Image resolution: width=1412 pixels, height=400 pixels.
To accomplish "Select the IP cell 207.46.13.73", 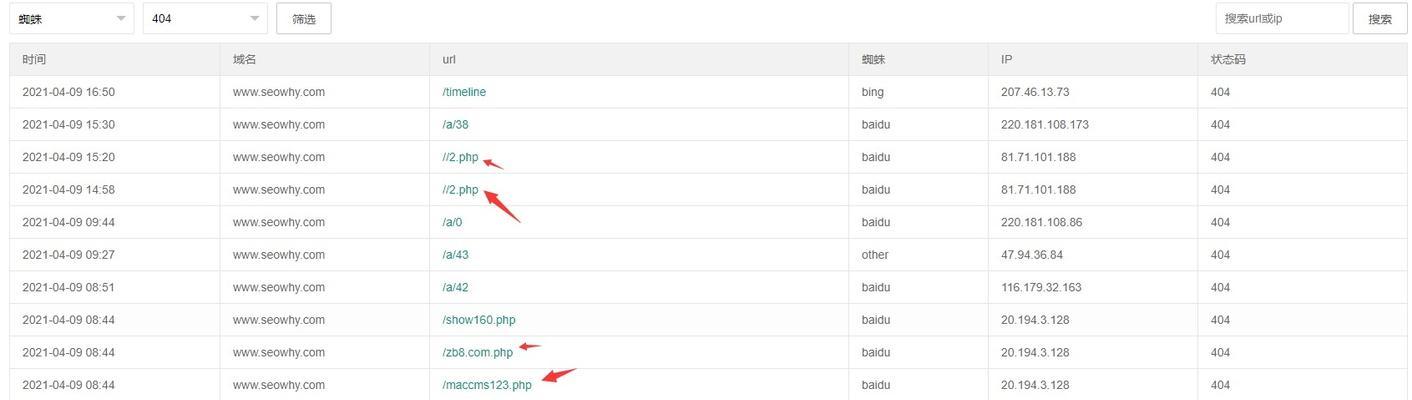I will (1035, 92).
